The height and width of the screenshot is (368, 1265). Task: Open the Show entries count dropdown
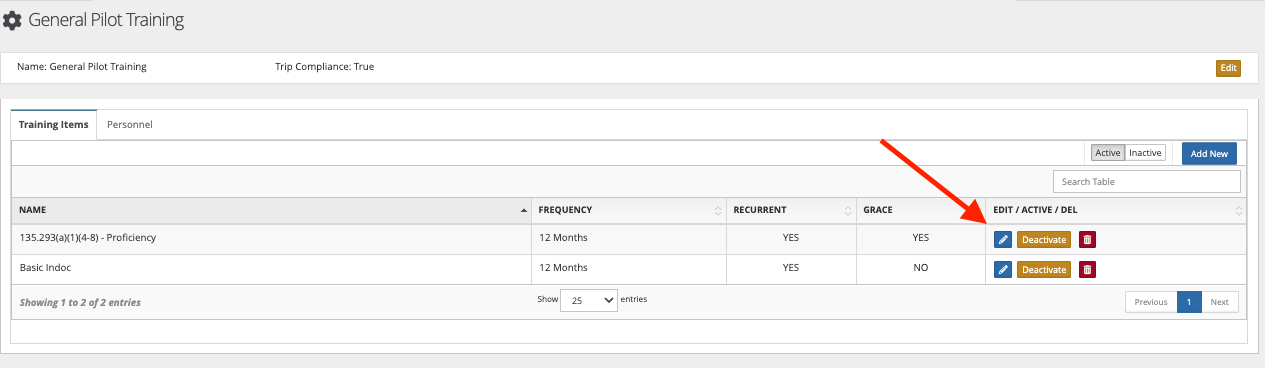pyautogui.click(x=589, y=300)
